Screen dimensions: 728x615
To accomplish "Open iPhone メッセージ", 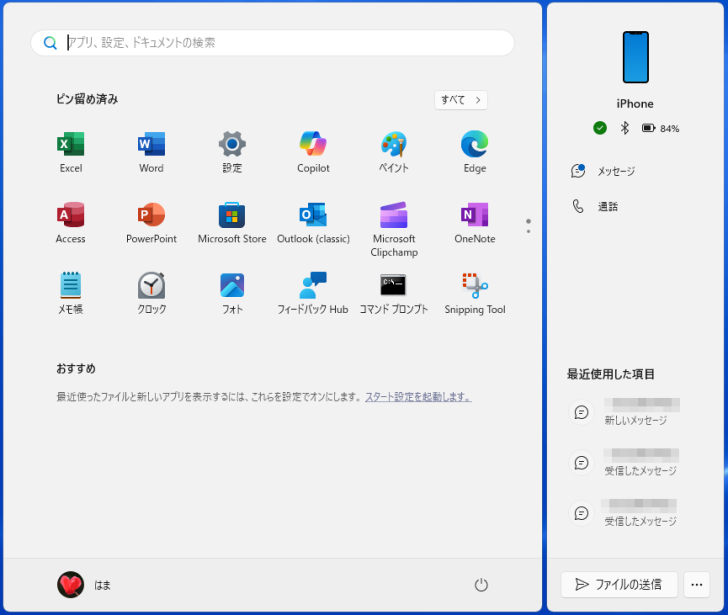I will click(x=603, y=171).
